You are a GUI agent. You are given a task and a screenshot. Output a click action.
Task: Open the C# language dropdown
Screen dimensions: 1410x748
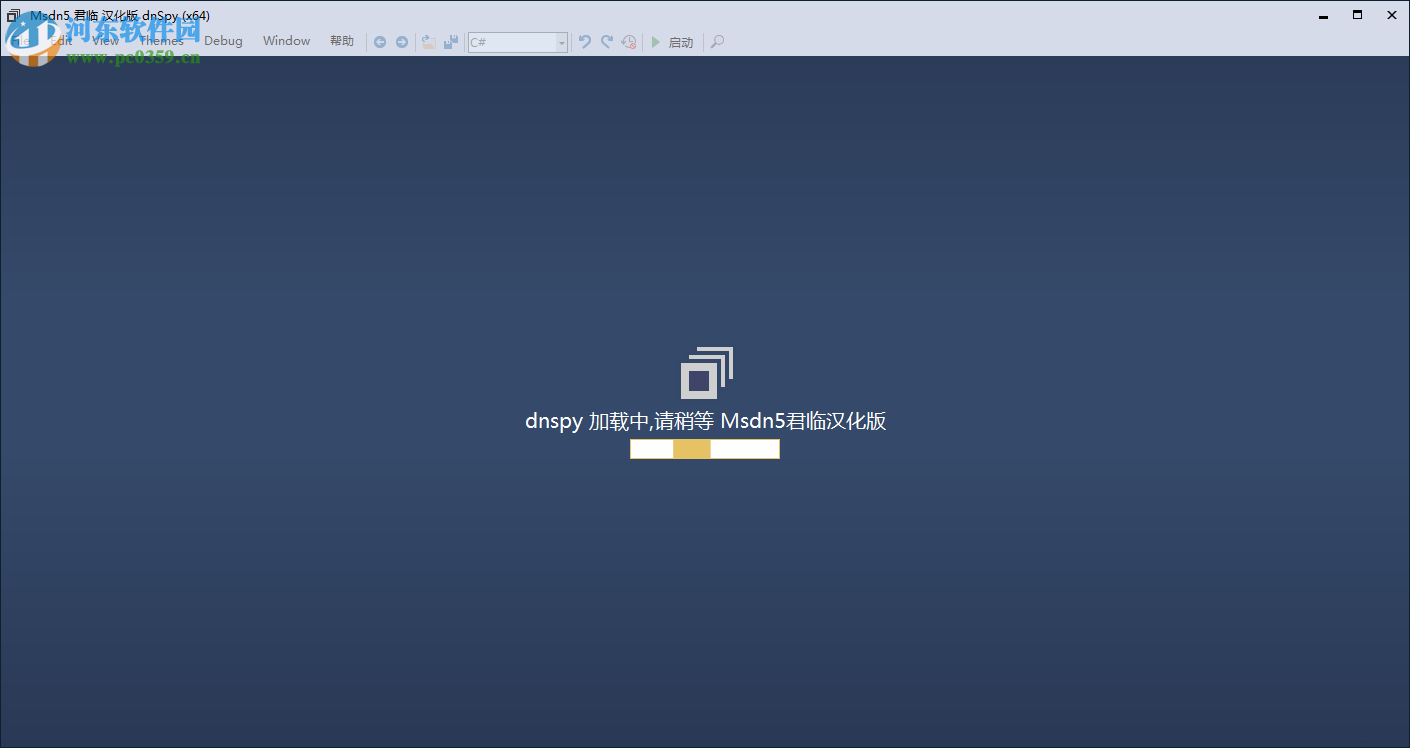[x=560, y=41]
